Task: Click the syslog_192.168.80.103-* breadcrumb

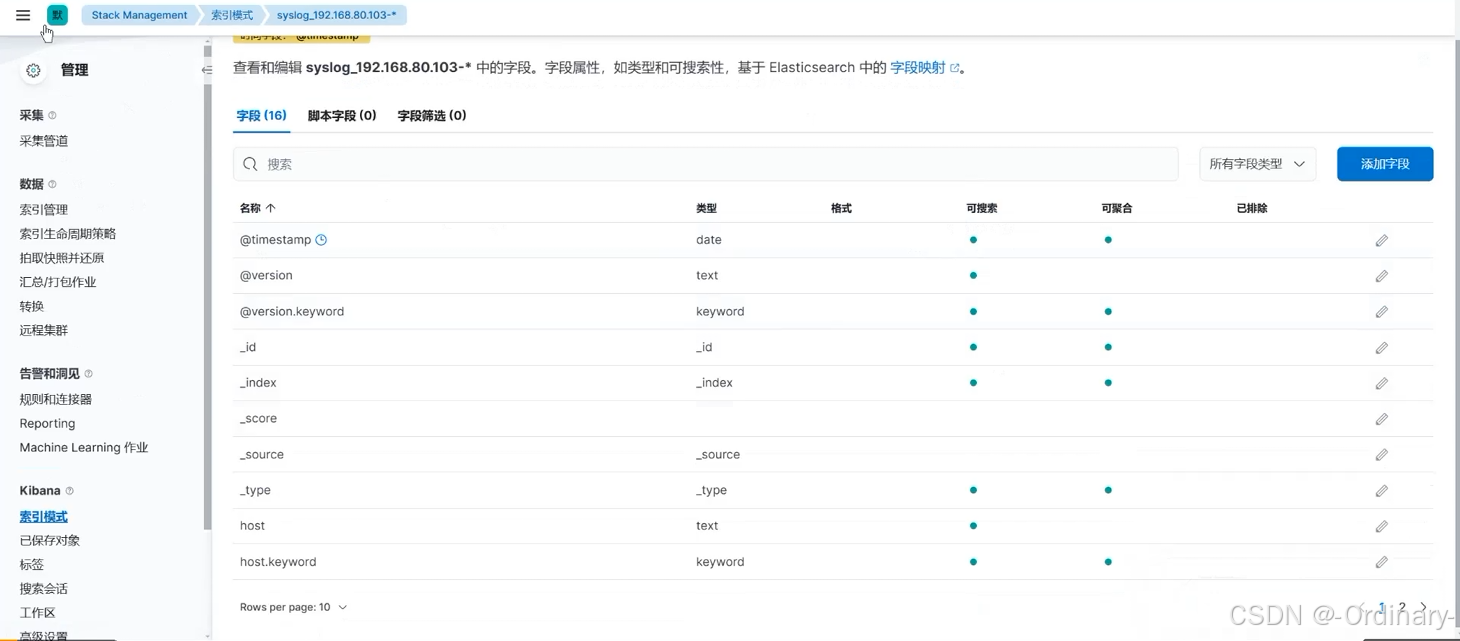Action: click(336, 15)
